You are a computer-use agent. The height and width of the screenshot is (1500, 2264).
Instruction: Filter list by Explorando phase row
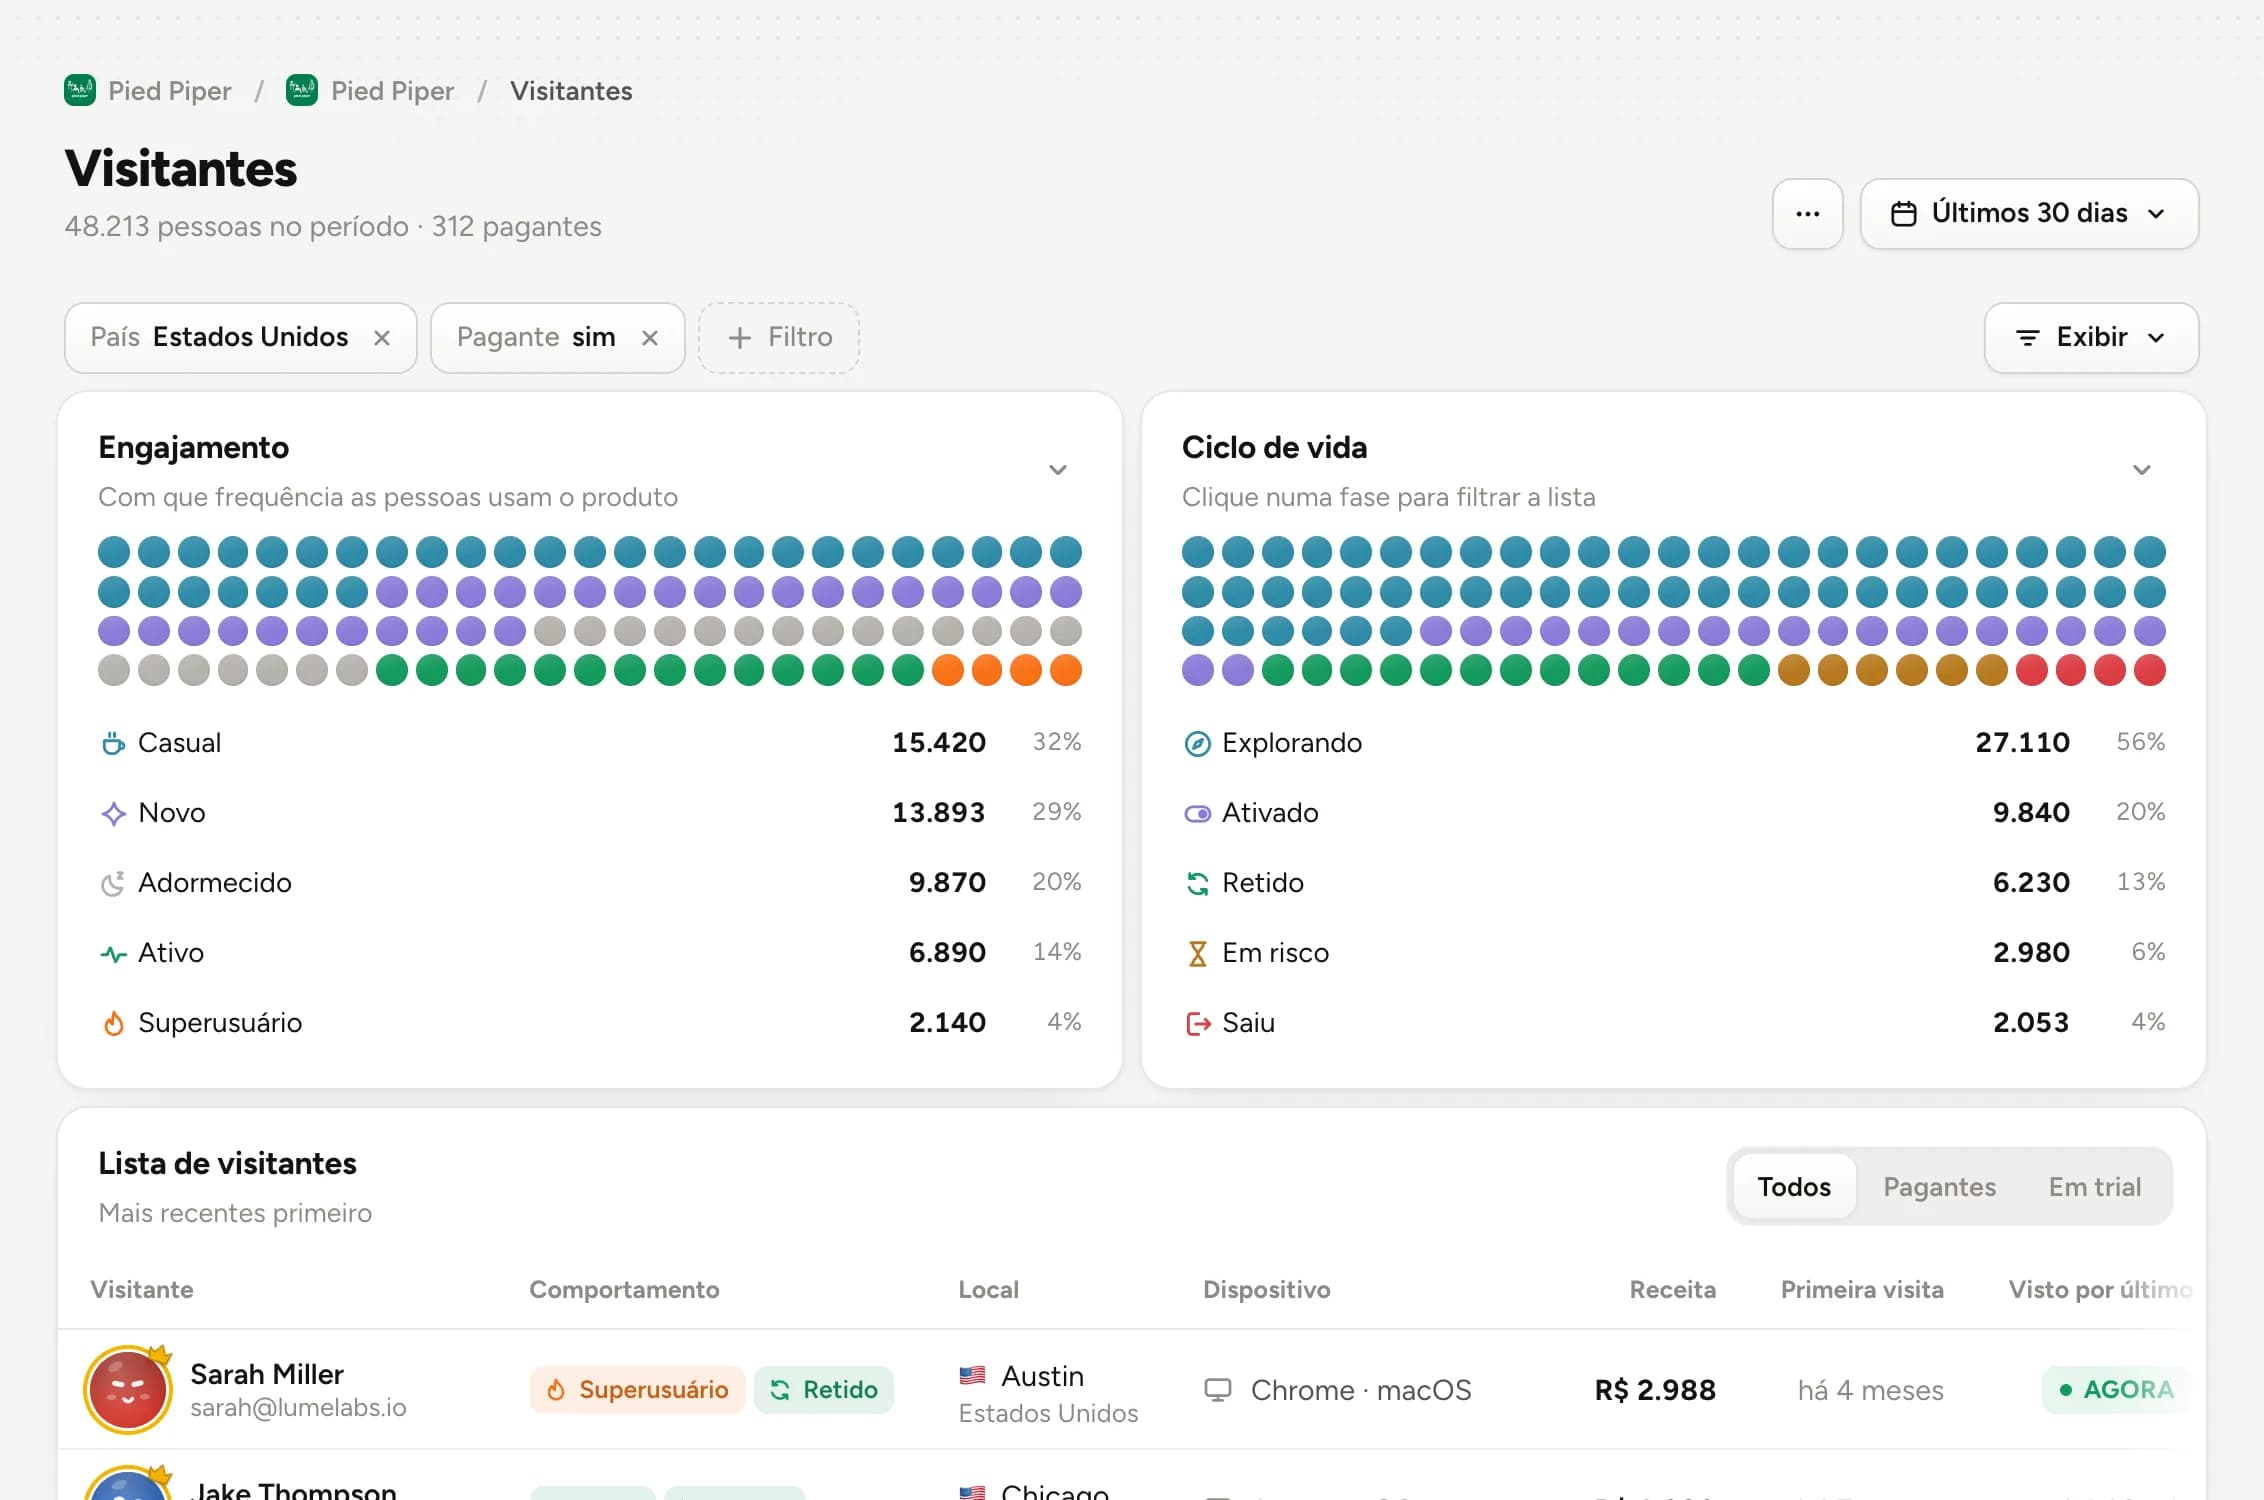tap(1674, 743)
